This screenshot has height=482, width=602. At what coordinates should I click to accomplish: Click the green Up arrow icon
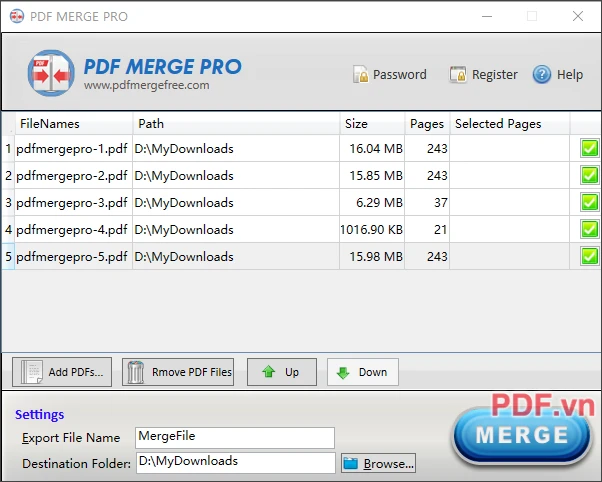point(268,371)
